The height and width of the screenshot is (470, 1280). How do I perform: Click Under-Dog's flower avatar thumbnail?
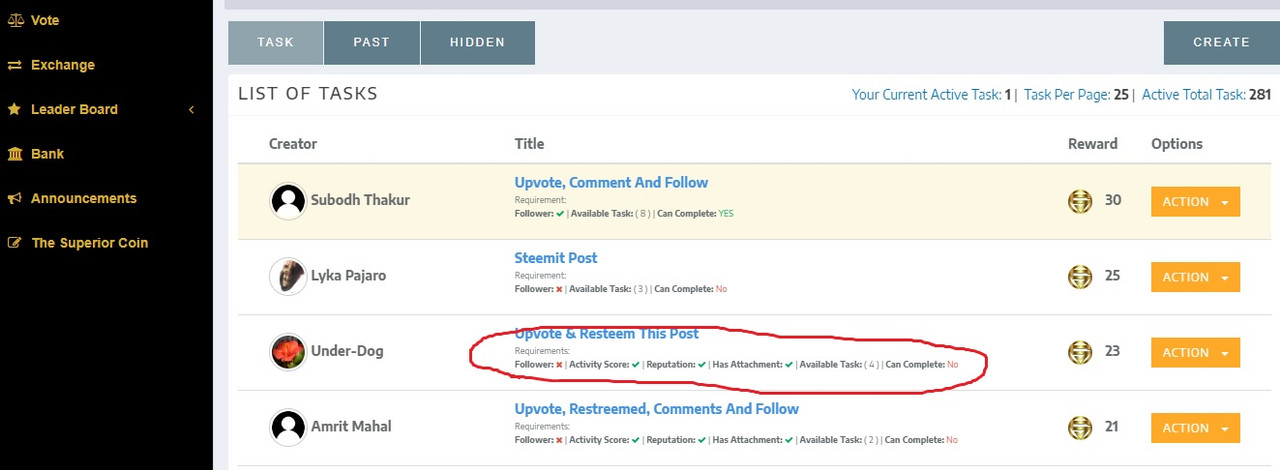point(288,352)
